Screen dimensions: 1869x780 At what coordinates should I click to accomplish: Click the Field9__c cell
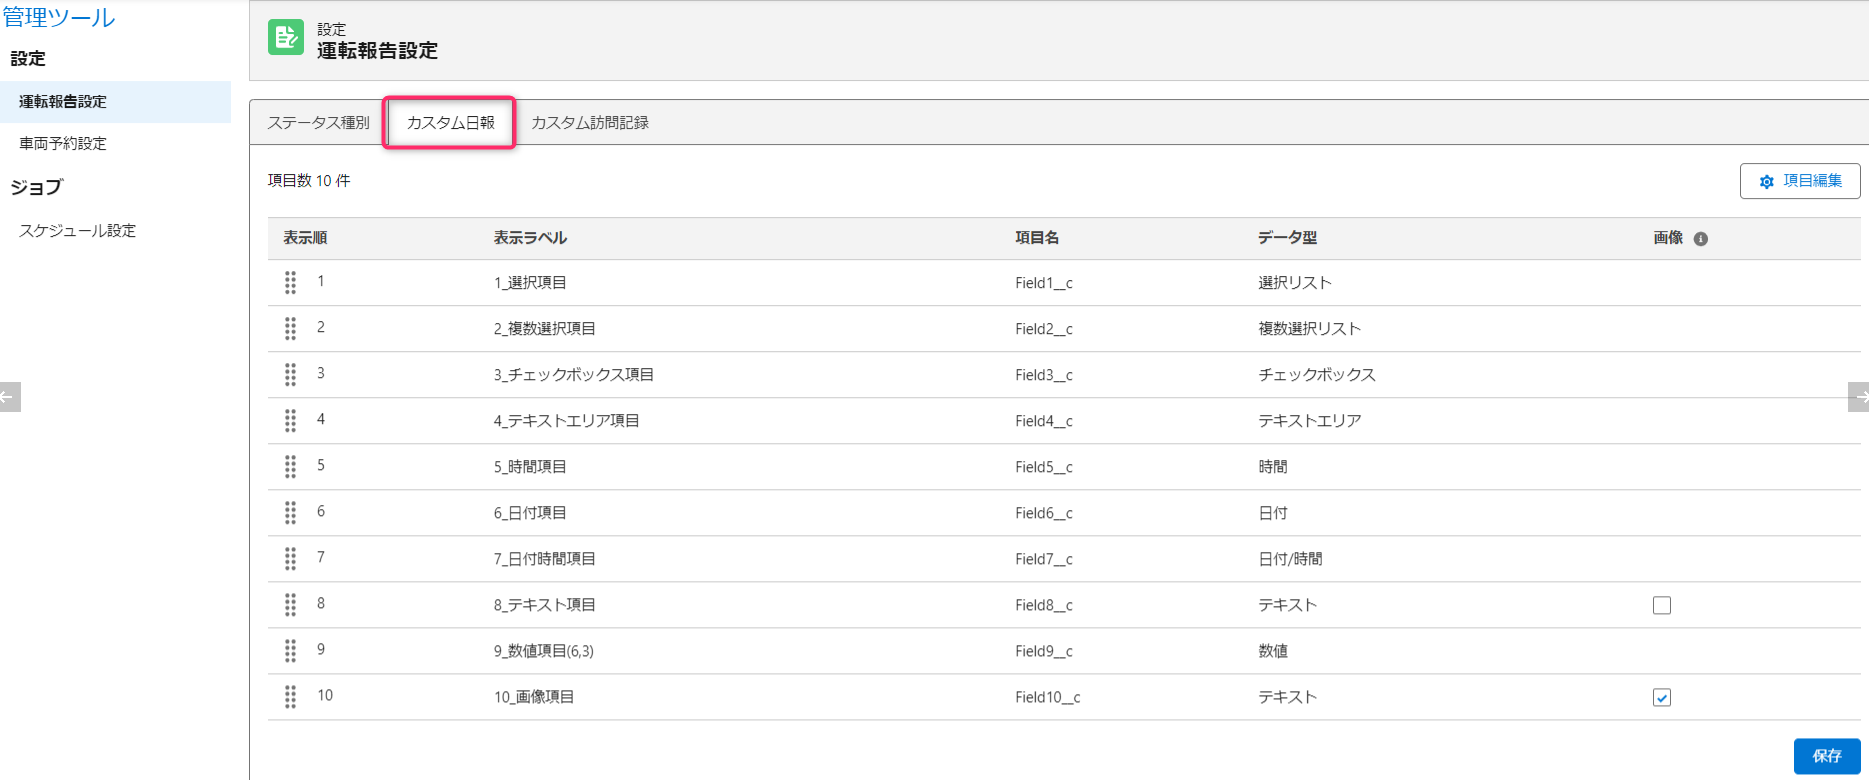(x=1044, y=651)
